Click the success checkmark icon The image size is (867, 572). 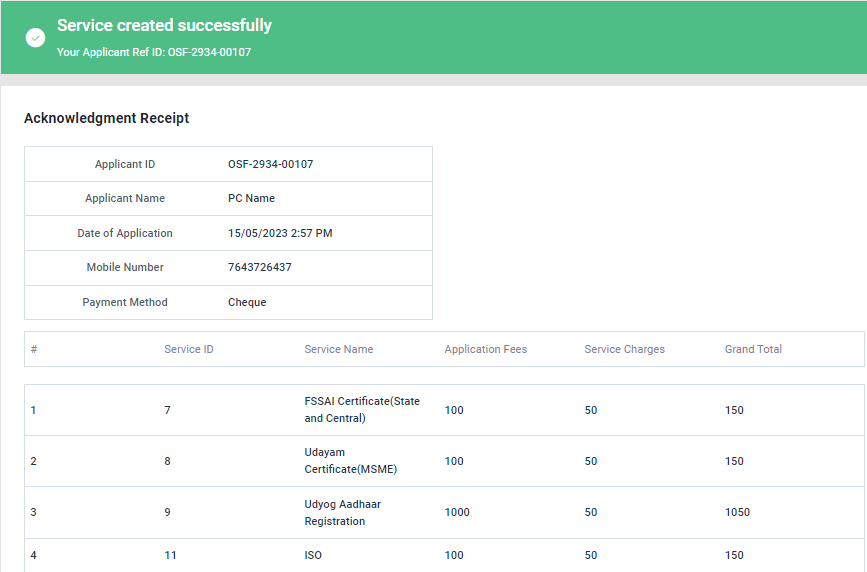(x=36, y=38)
